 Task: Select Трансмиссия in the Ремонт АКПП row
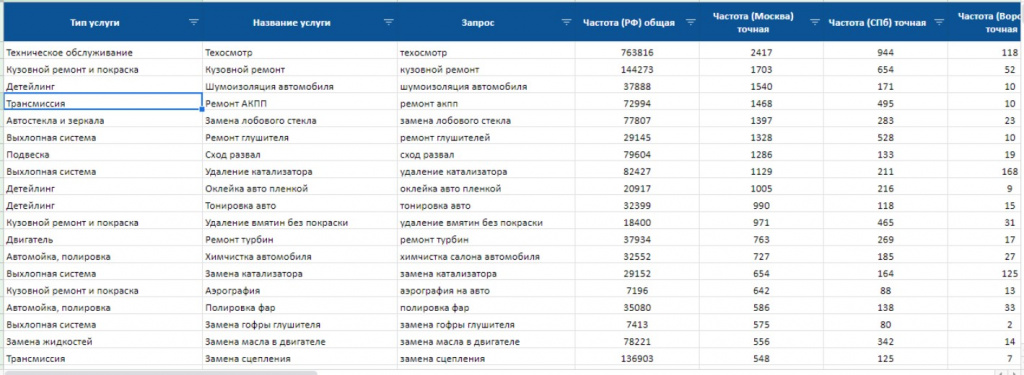(103, 103)
